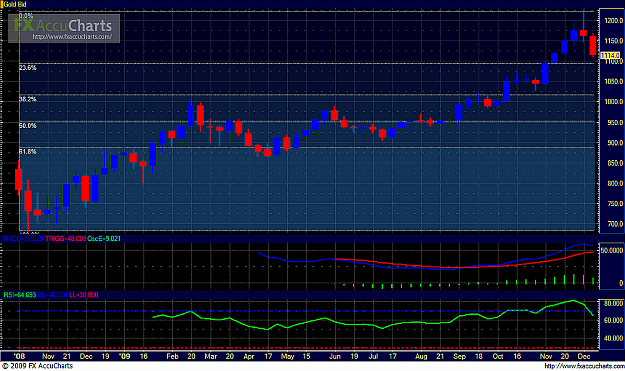Click the UL=70.000 upper limit label

pyautogui.click(x=52, y=295)
